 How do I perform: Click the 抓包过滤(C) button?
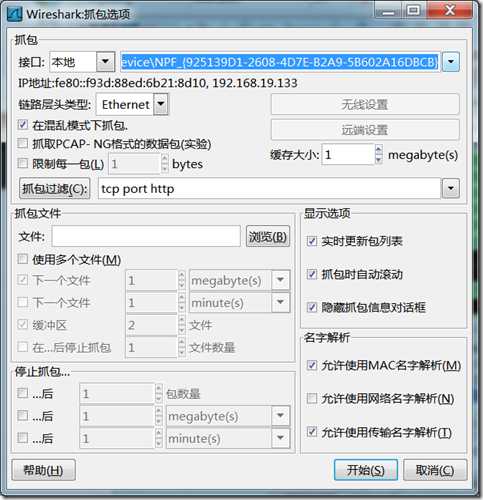[55, 189]
